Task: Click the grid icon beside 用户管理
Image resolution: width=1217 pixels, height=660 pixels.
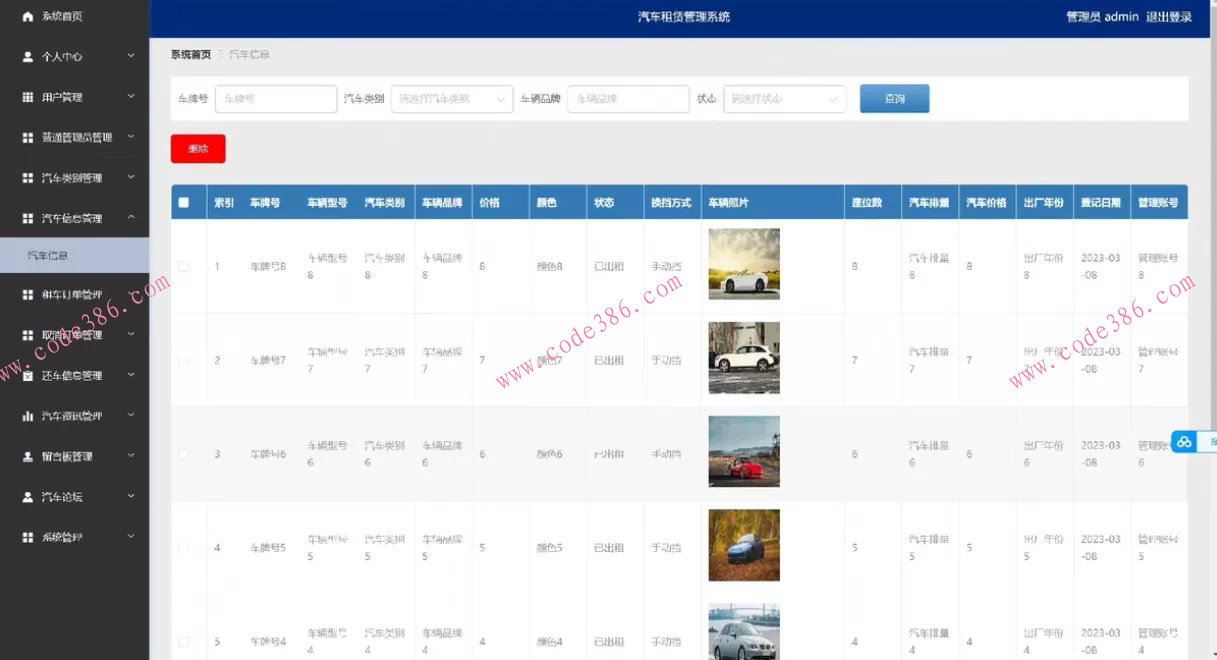Action: pyautogui.click(x=28, y=97)
